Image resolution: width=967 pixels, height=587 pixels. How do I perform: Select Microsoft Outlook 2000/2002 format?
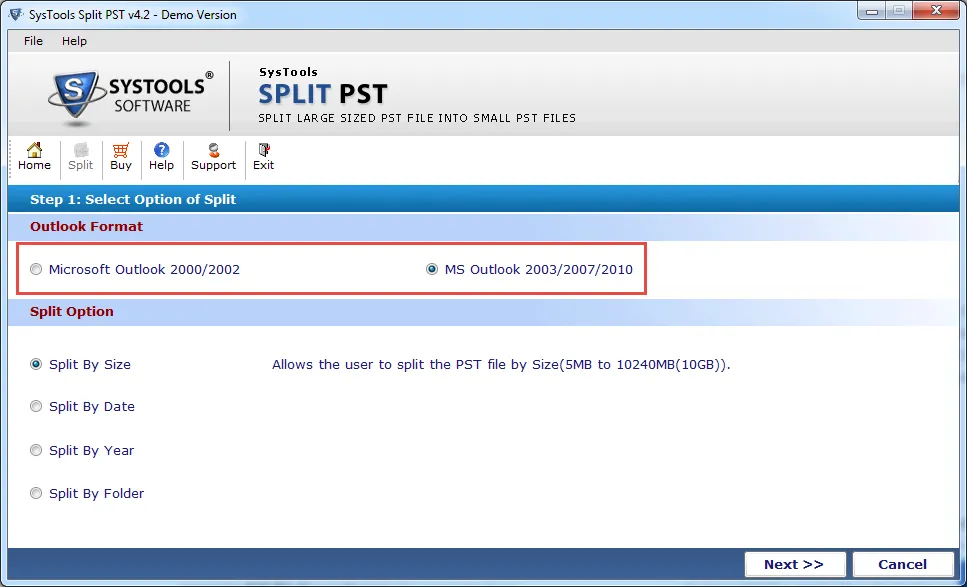(x=135, y=269)
